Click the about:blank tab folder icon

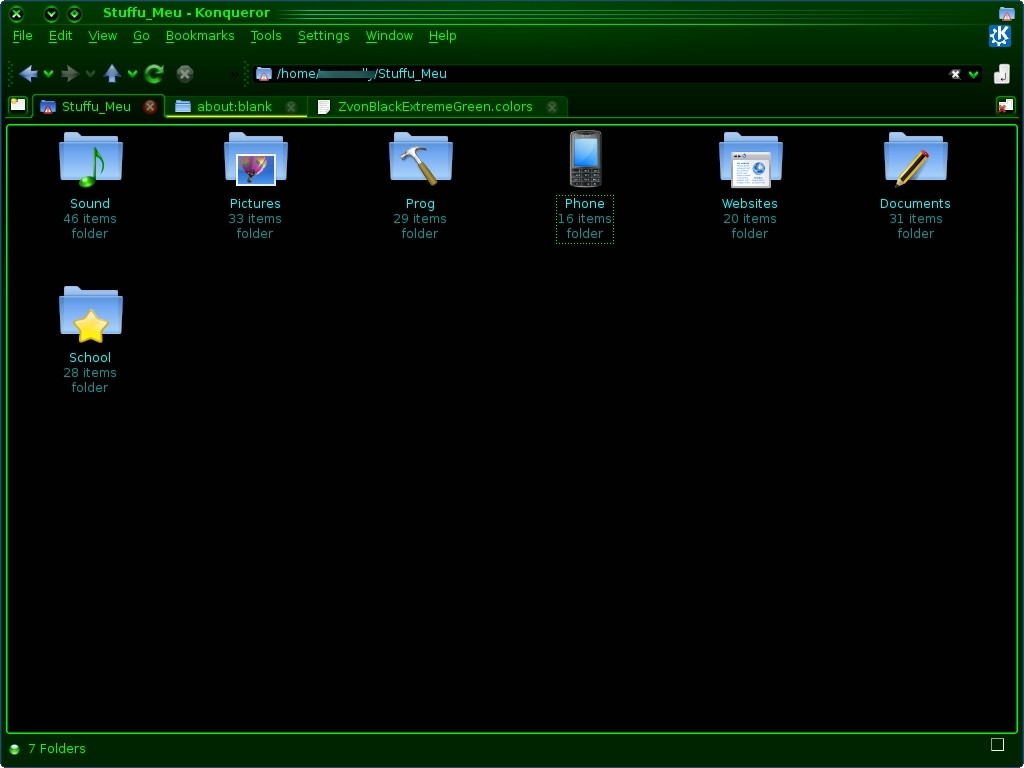tap(183, 106)
